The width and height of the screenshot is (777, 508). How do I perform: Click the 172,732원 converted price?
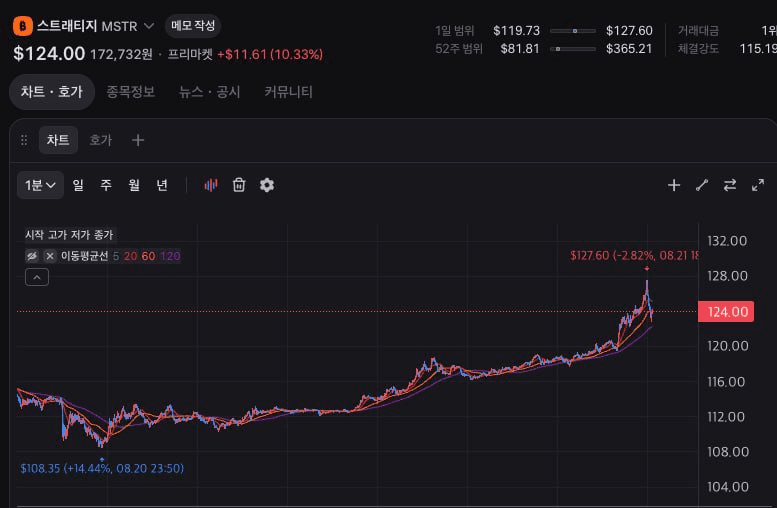pos(121,54)
